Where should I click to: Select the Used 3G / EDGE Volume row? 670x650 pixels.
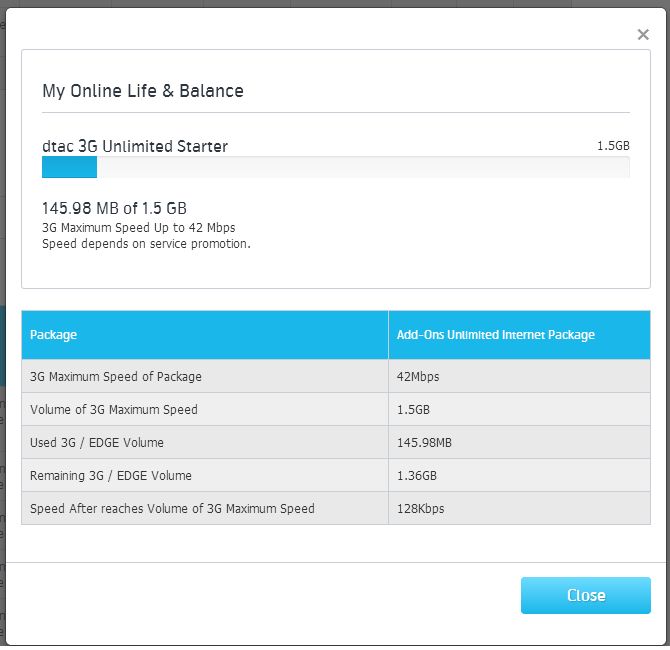pos(97,442)
